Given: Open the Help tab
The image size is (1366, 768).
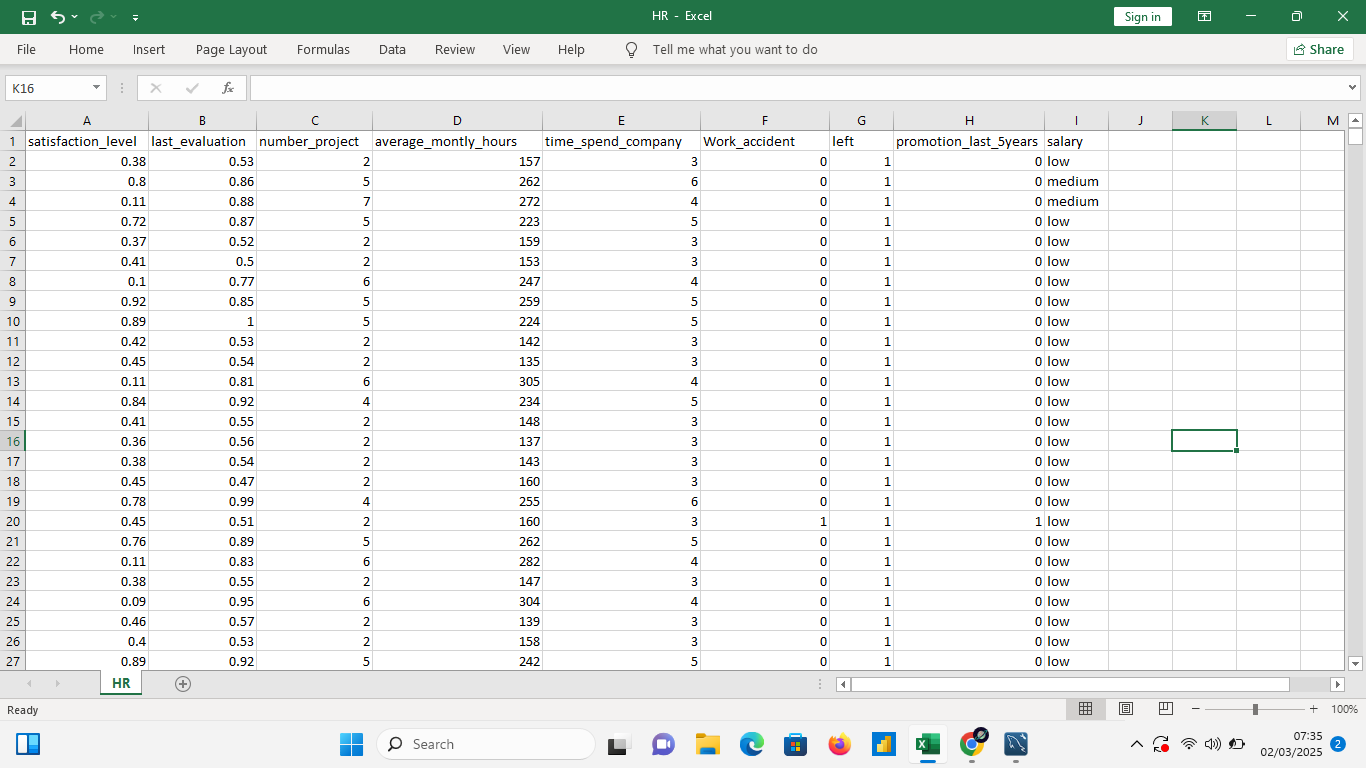Looking at the screenshot, I should tap(571, 49).
